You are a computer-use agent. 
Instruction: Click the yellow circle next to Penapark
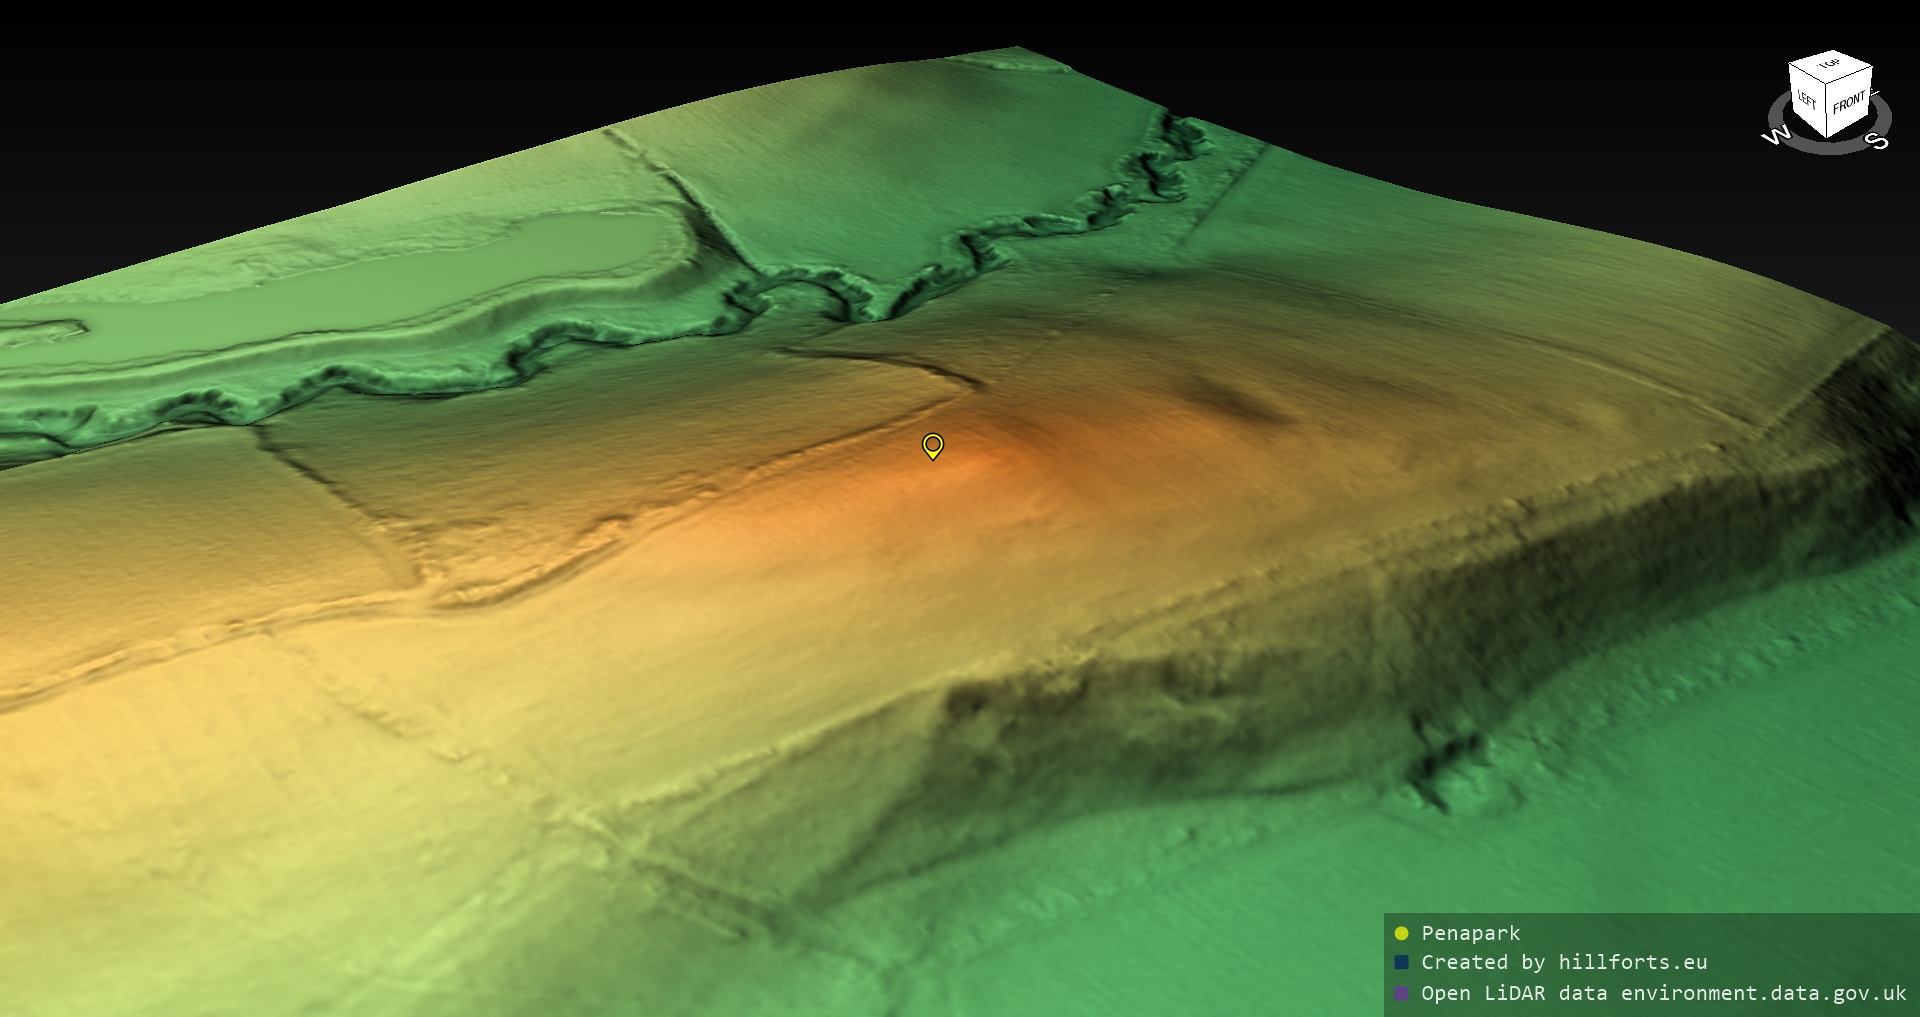[x=1401, y=933]
